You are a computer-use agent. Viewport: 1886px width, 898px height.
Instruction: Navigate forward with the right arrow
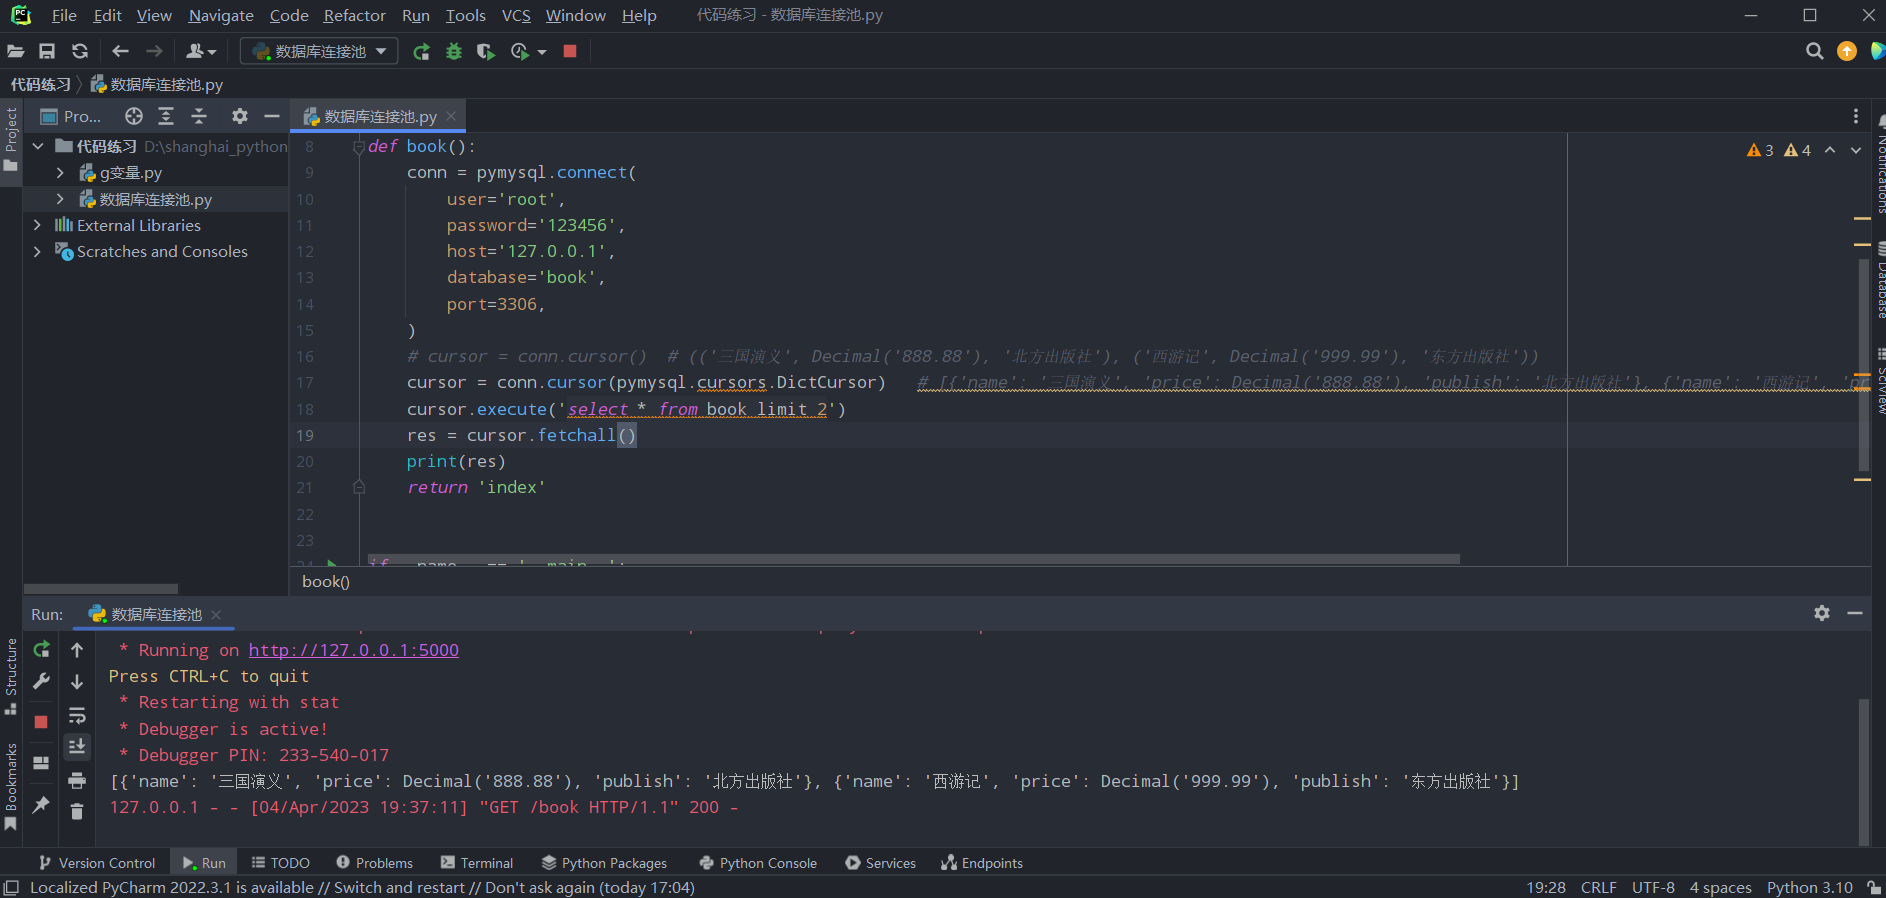(x=154, y=51)
